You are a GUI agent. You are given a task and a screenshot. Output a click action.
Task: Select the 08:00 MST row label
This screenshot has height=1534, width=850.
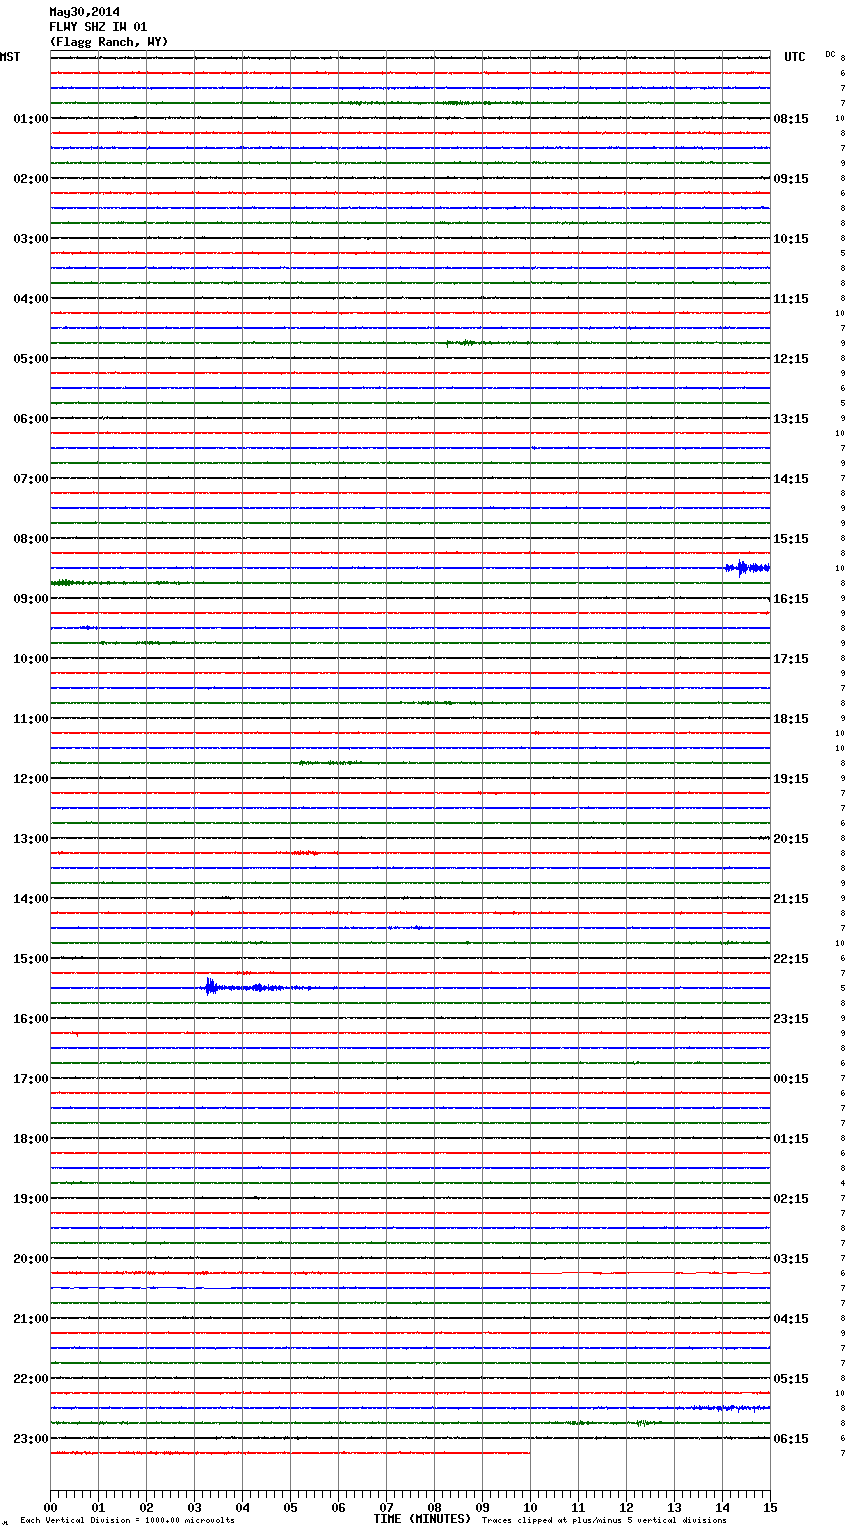(x=31, y=539)
